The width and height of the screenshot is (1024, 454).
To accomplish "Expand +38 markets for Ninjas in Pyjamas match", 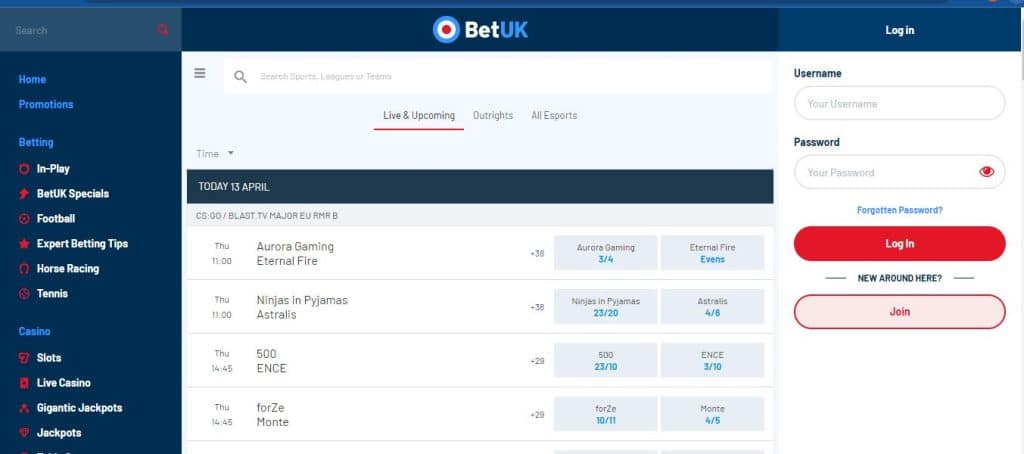I will [x=537, y=307].
